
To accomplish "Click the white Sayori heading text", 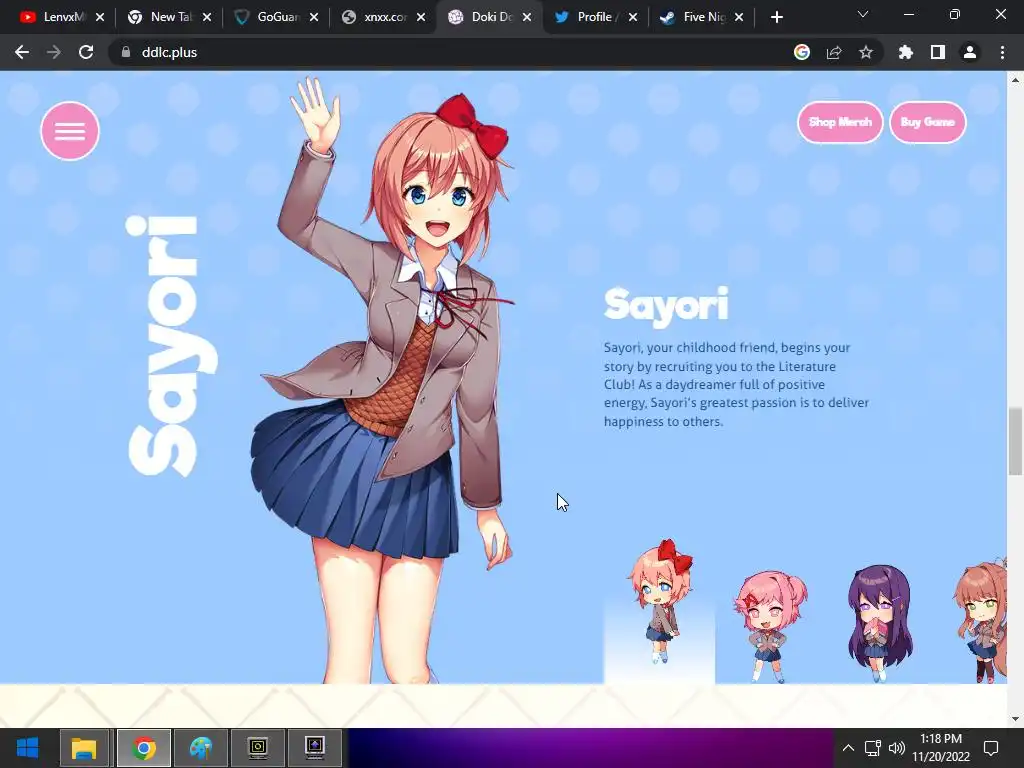I will (x=666, y=306).
